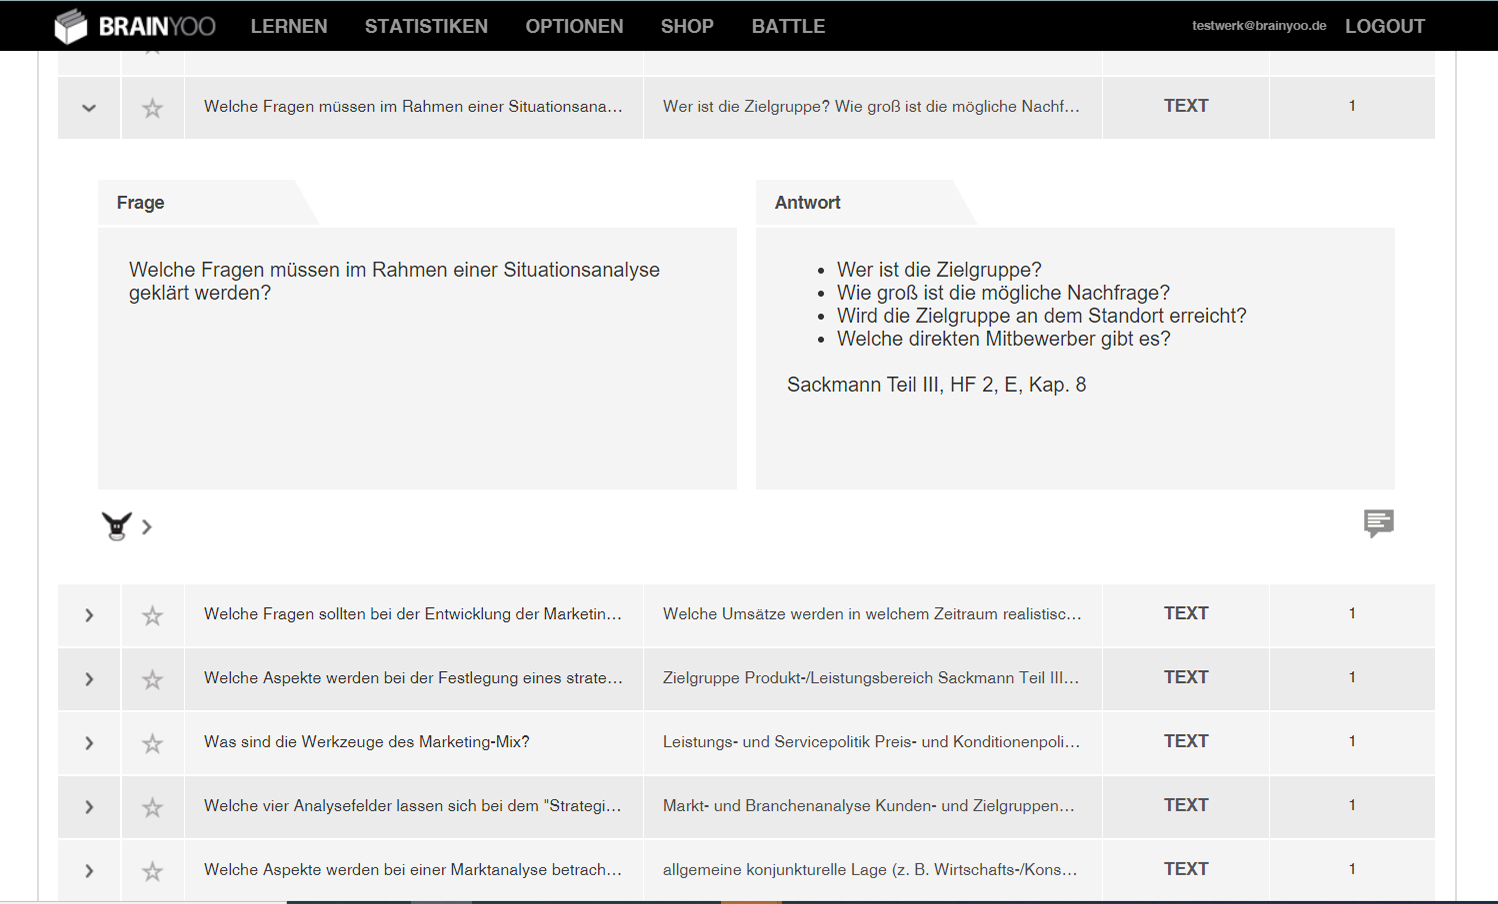This screenshot has width=1498, height=904.
Task: Favorite the 'Entwicklung der Marketin…' card
Action: (x=152, y=615)
